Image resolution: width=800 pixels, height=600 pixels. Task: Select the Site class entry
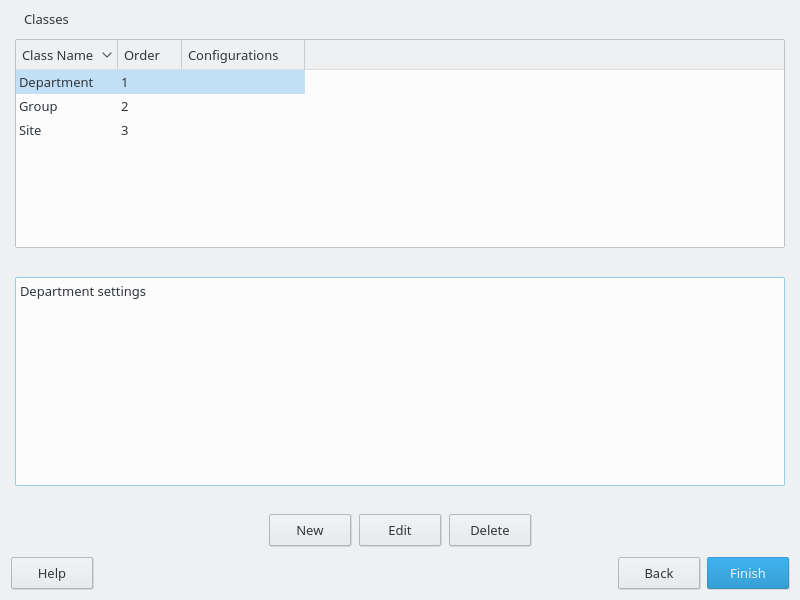(30, 131)
